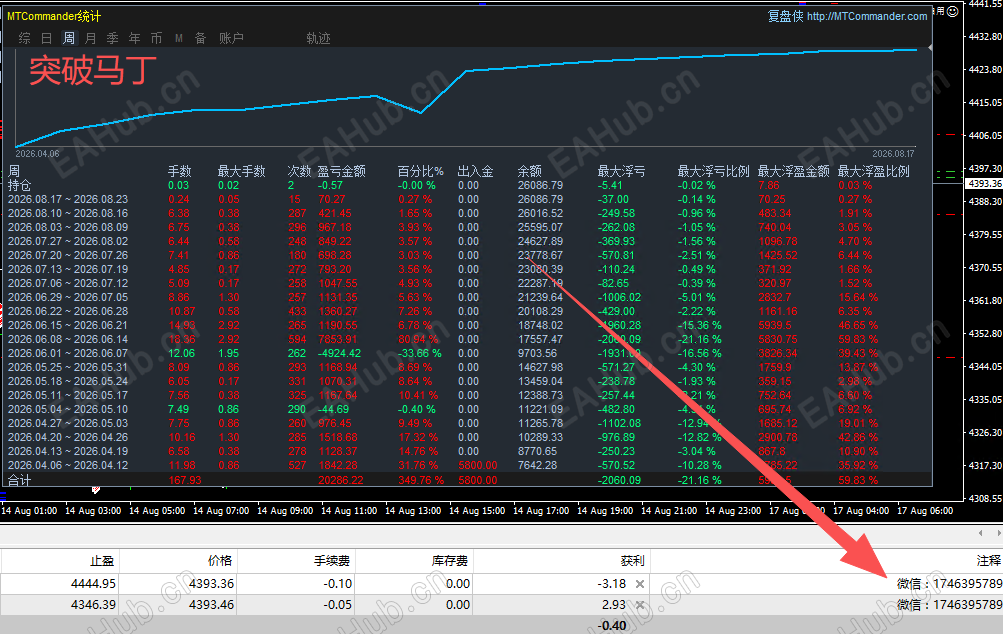Sort by the 获利 column header
The image size is (1003, 634).
point(632,560)
